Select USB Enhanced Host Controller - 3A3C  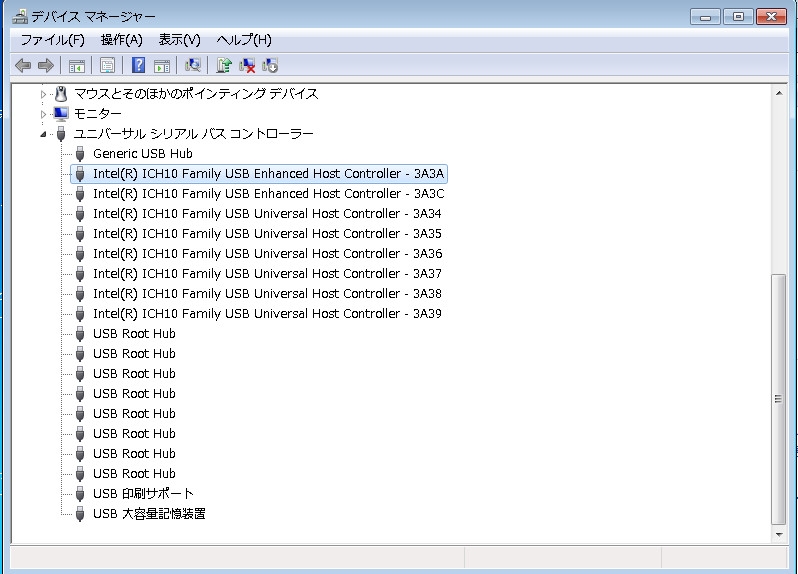(268, 194)
